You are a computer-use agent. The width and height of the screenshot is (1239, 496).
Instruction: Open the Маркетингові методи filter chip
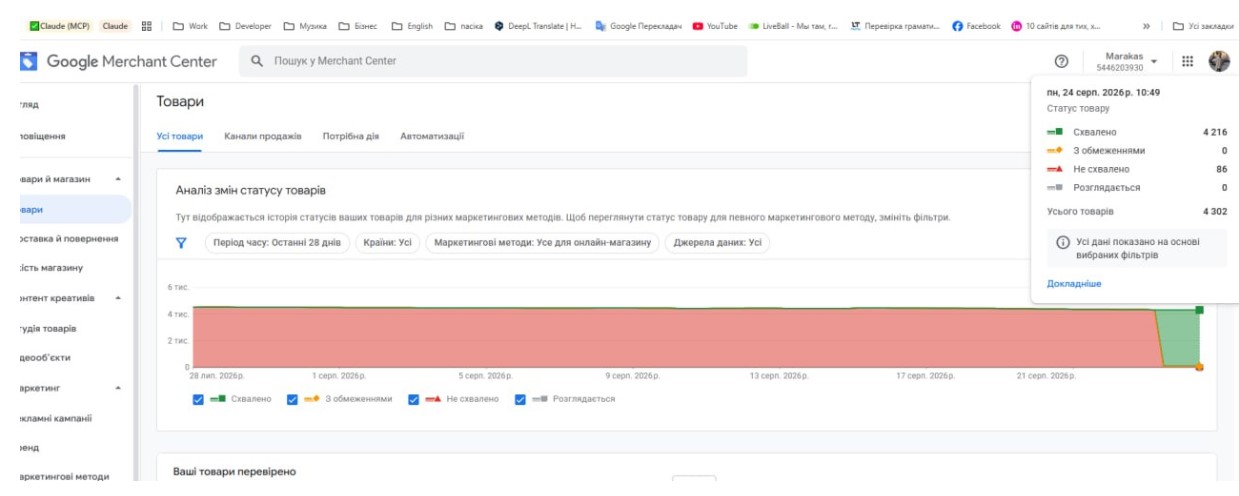pyautogui.click(x=542, y=242)
